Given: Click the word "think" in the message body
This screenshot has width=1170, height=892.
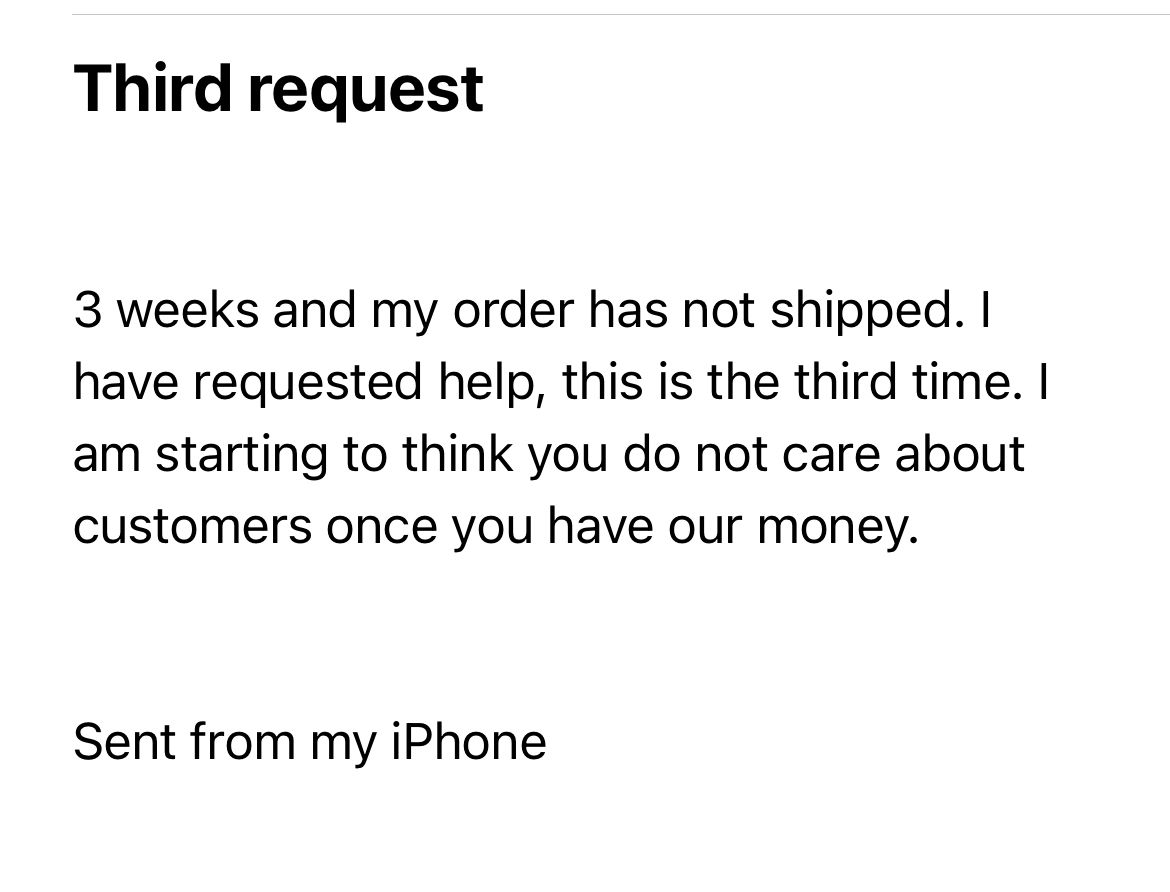Looking at the screenshot, I should click(x=458, y=453).
